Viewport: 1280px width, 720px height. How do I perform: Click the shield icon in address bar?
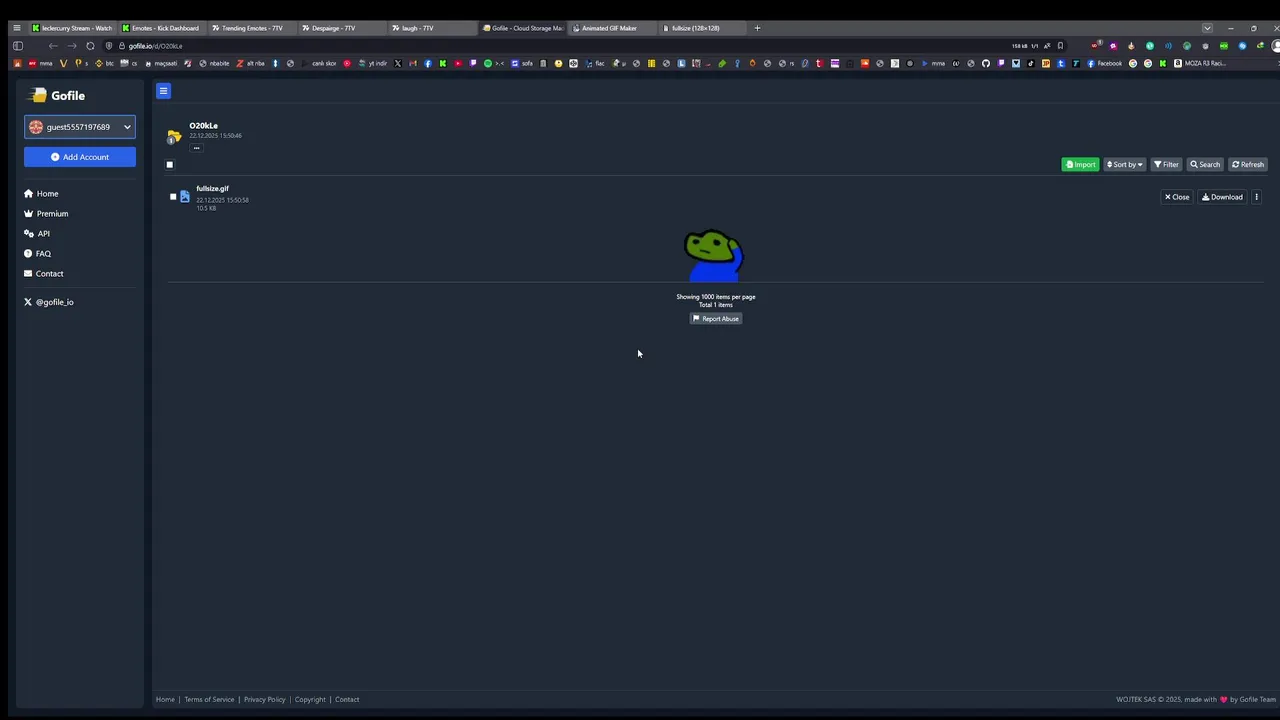tap(108, 46)
